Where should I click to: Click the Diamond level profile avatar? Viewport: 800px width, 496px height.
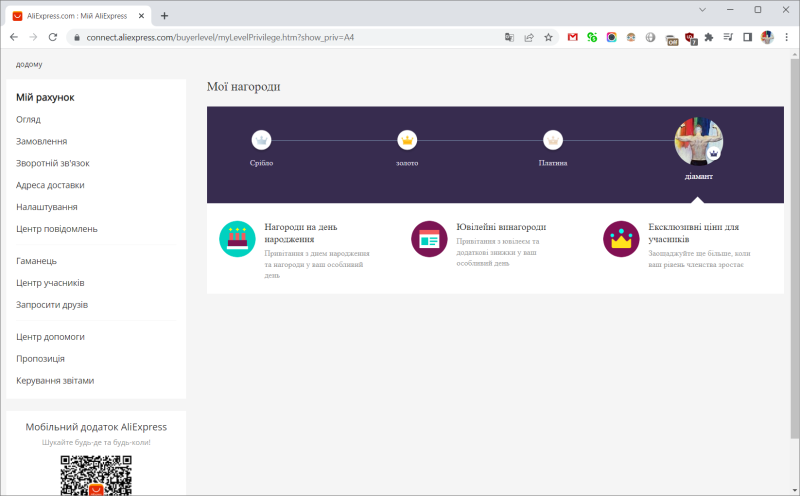tap(699, 141)
